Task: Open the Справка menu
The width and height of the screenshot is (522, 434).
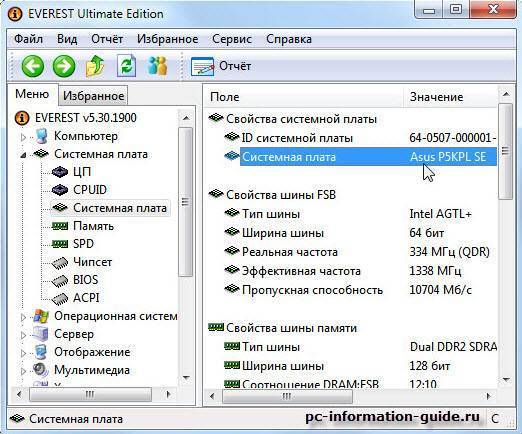Action: [289, 39]
